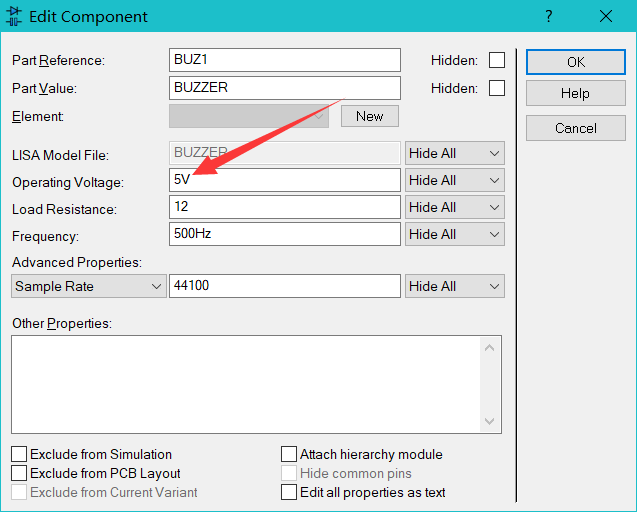The image size is (637, 512).
Task: Click the Operating Voltage label
Action: 68,182
